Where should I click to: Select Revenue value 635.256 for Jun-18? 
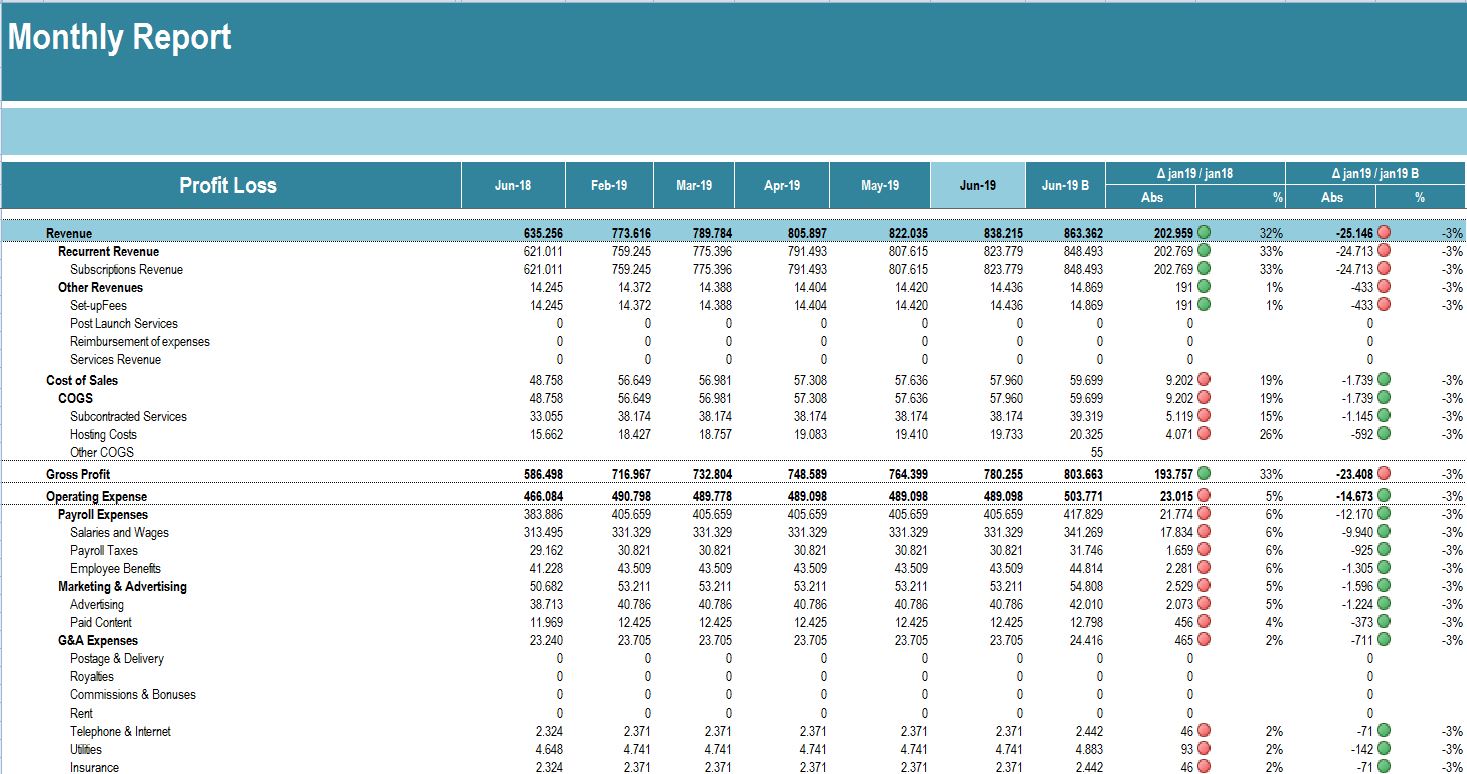tap(543, 233)
